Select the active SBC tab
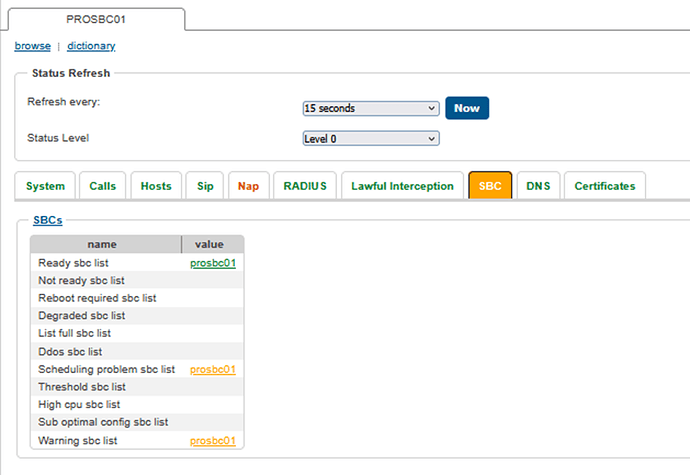The image size is (690, 475). (x=490, y=186)
